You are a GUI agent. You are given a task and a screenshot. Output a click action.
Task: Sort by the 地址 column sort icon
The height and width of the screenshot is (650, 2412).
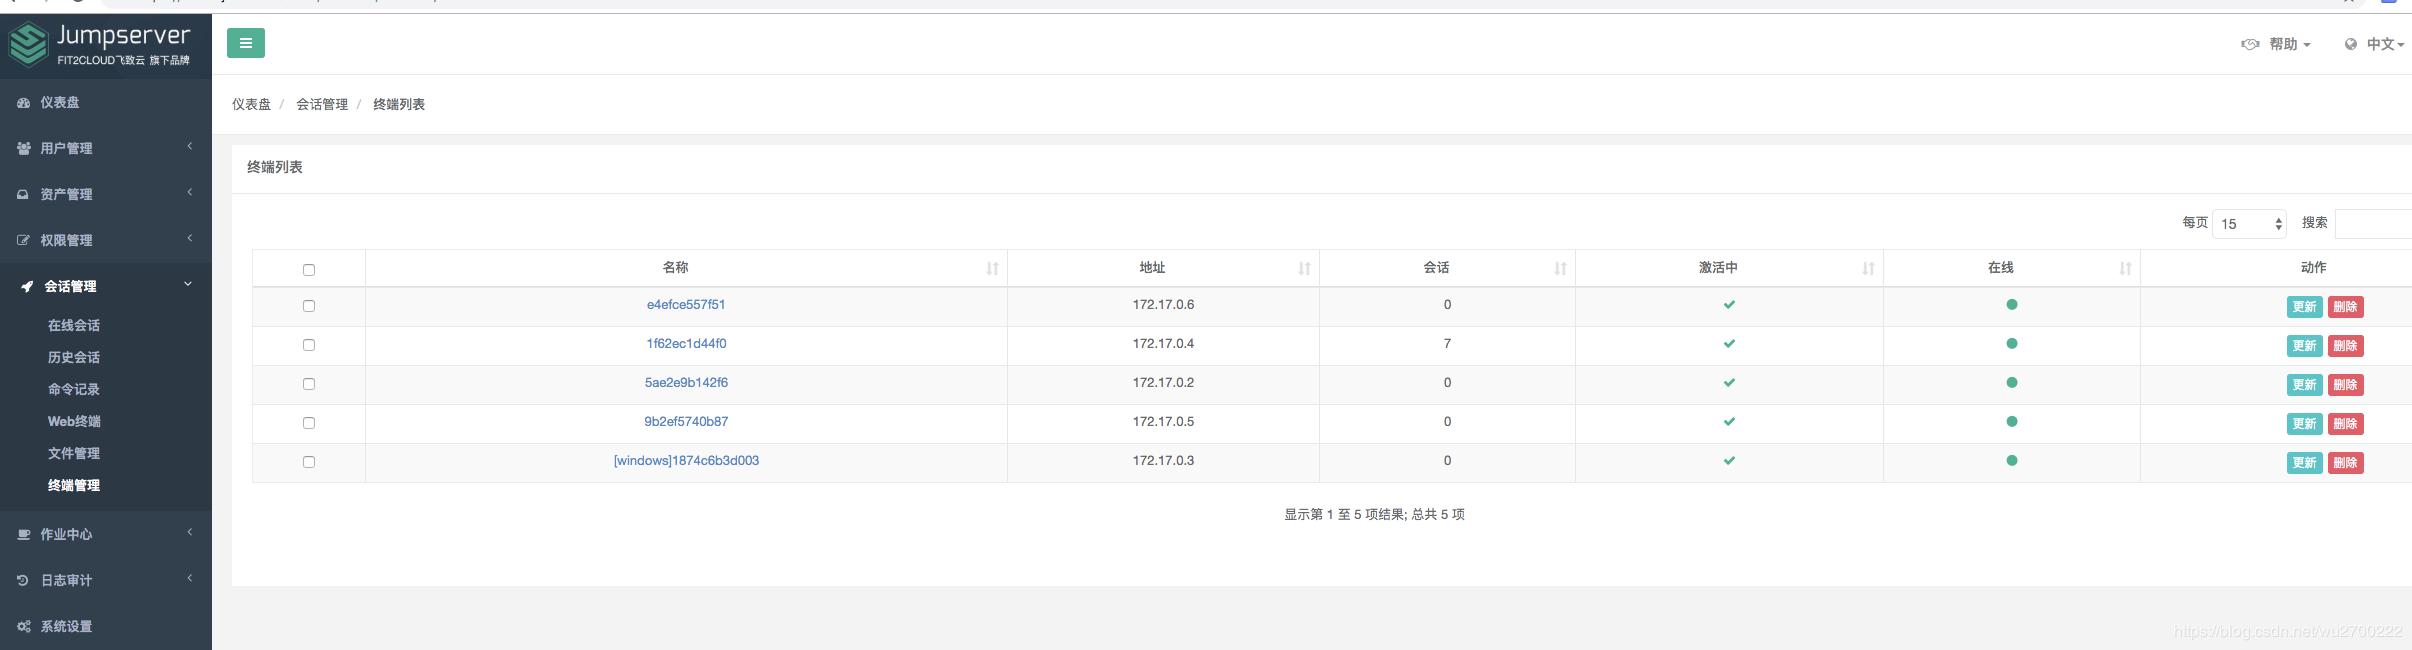point(1304,268)
